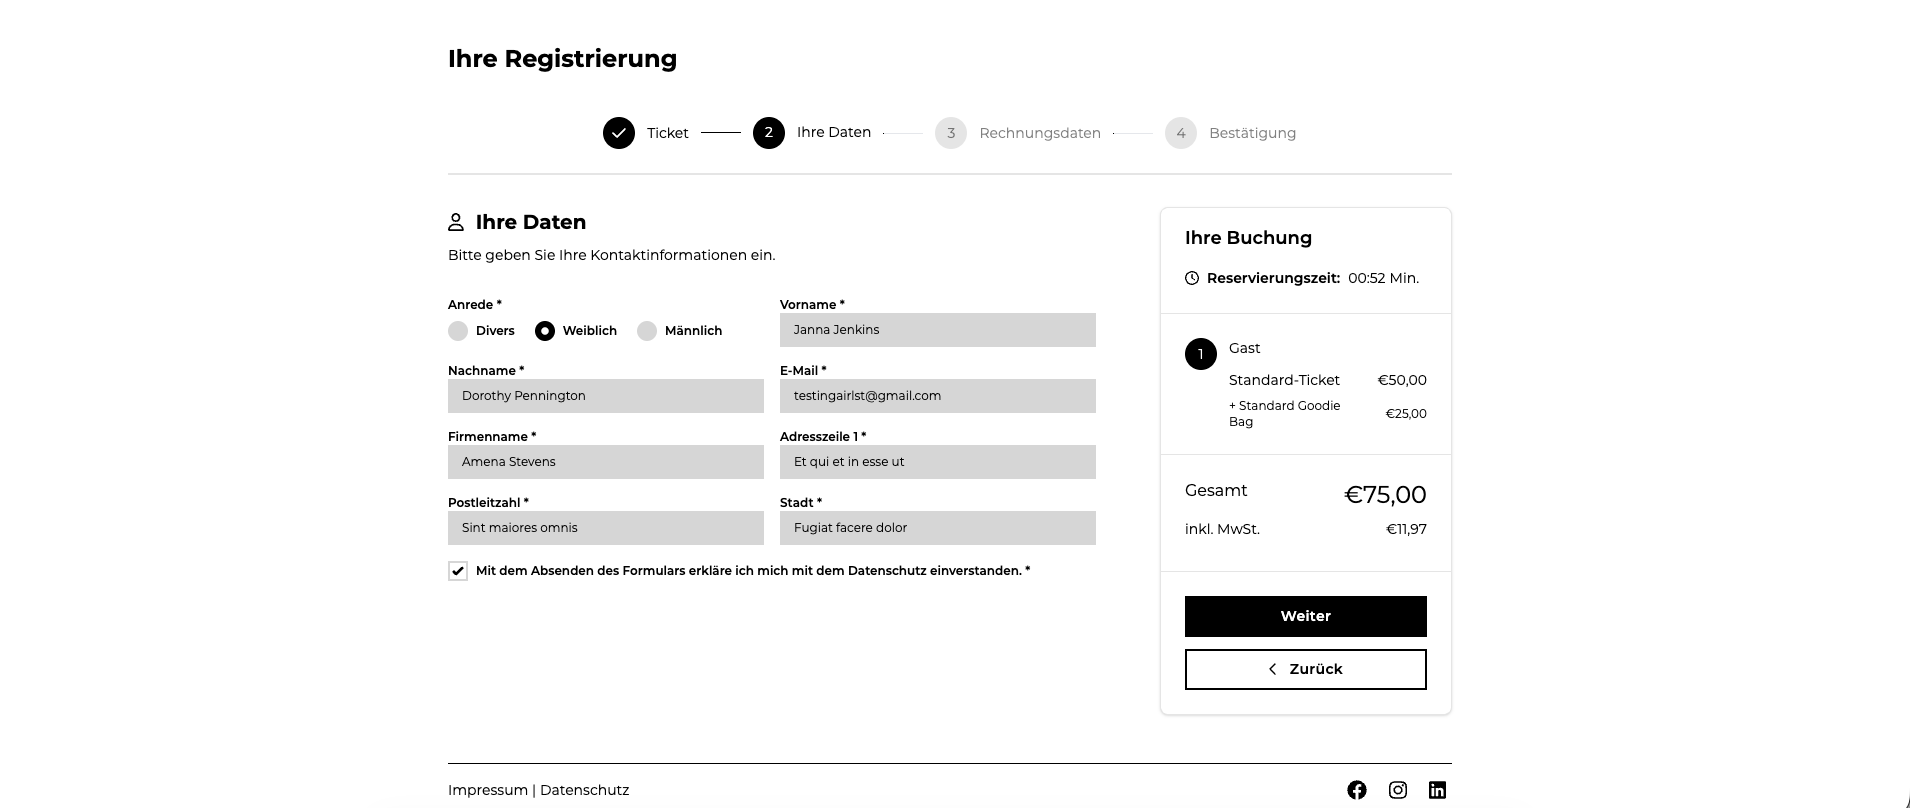The width and height of the screenshot is (1910, 808).
Task: Click the step 2 circle icon
Action: click(x=769, y=133)
